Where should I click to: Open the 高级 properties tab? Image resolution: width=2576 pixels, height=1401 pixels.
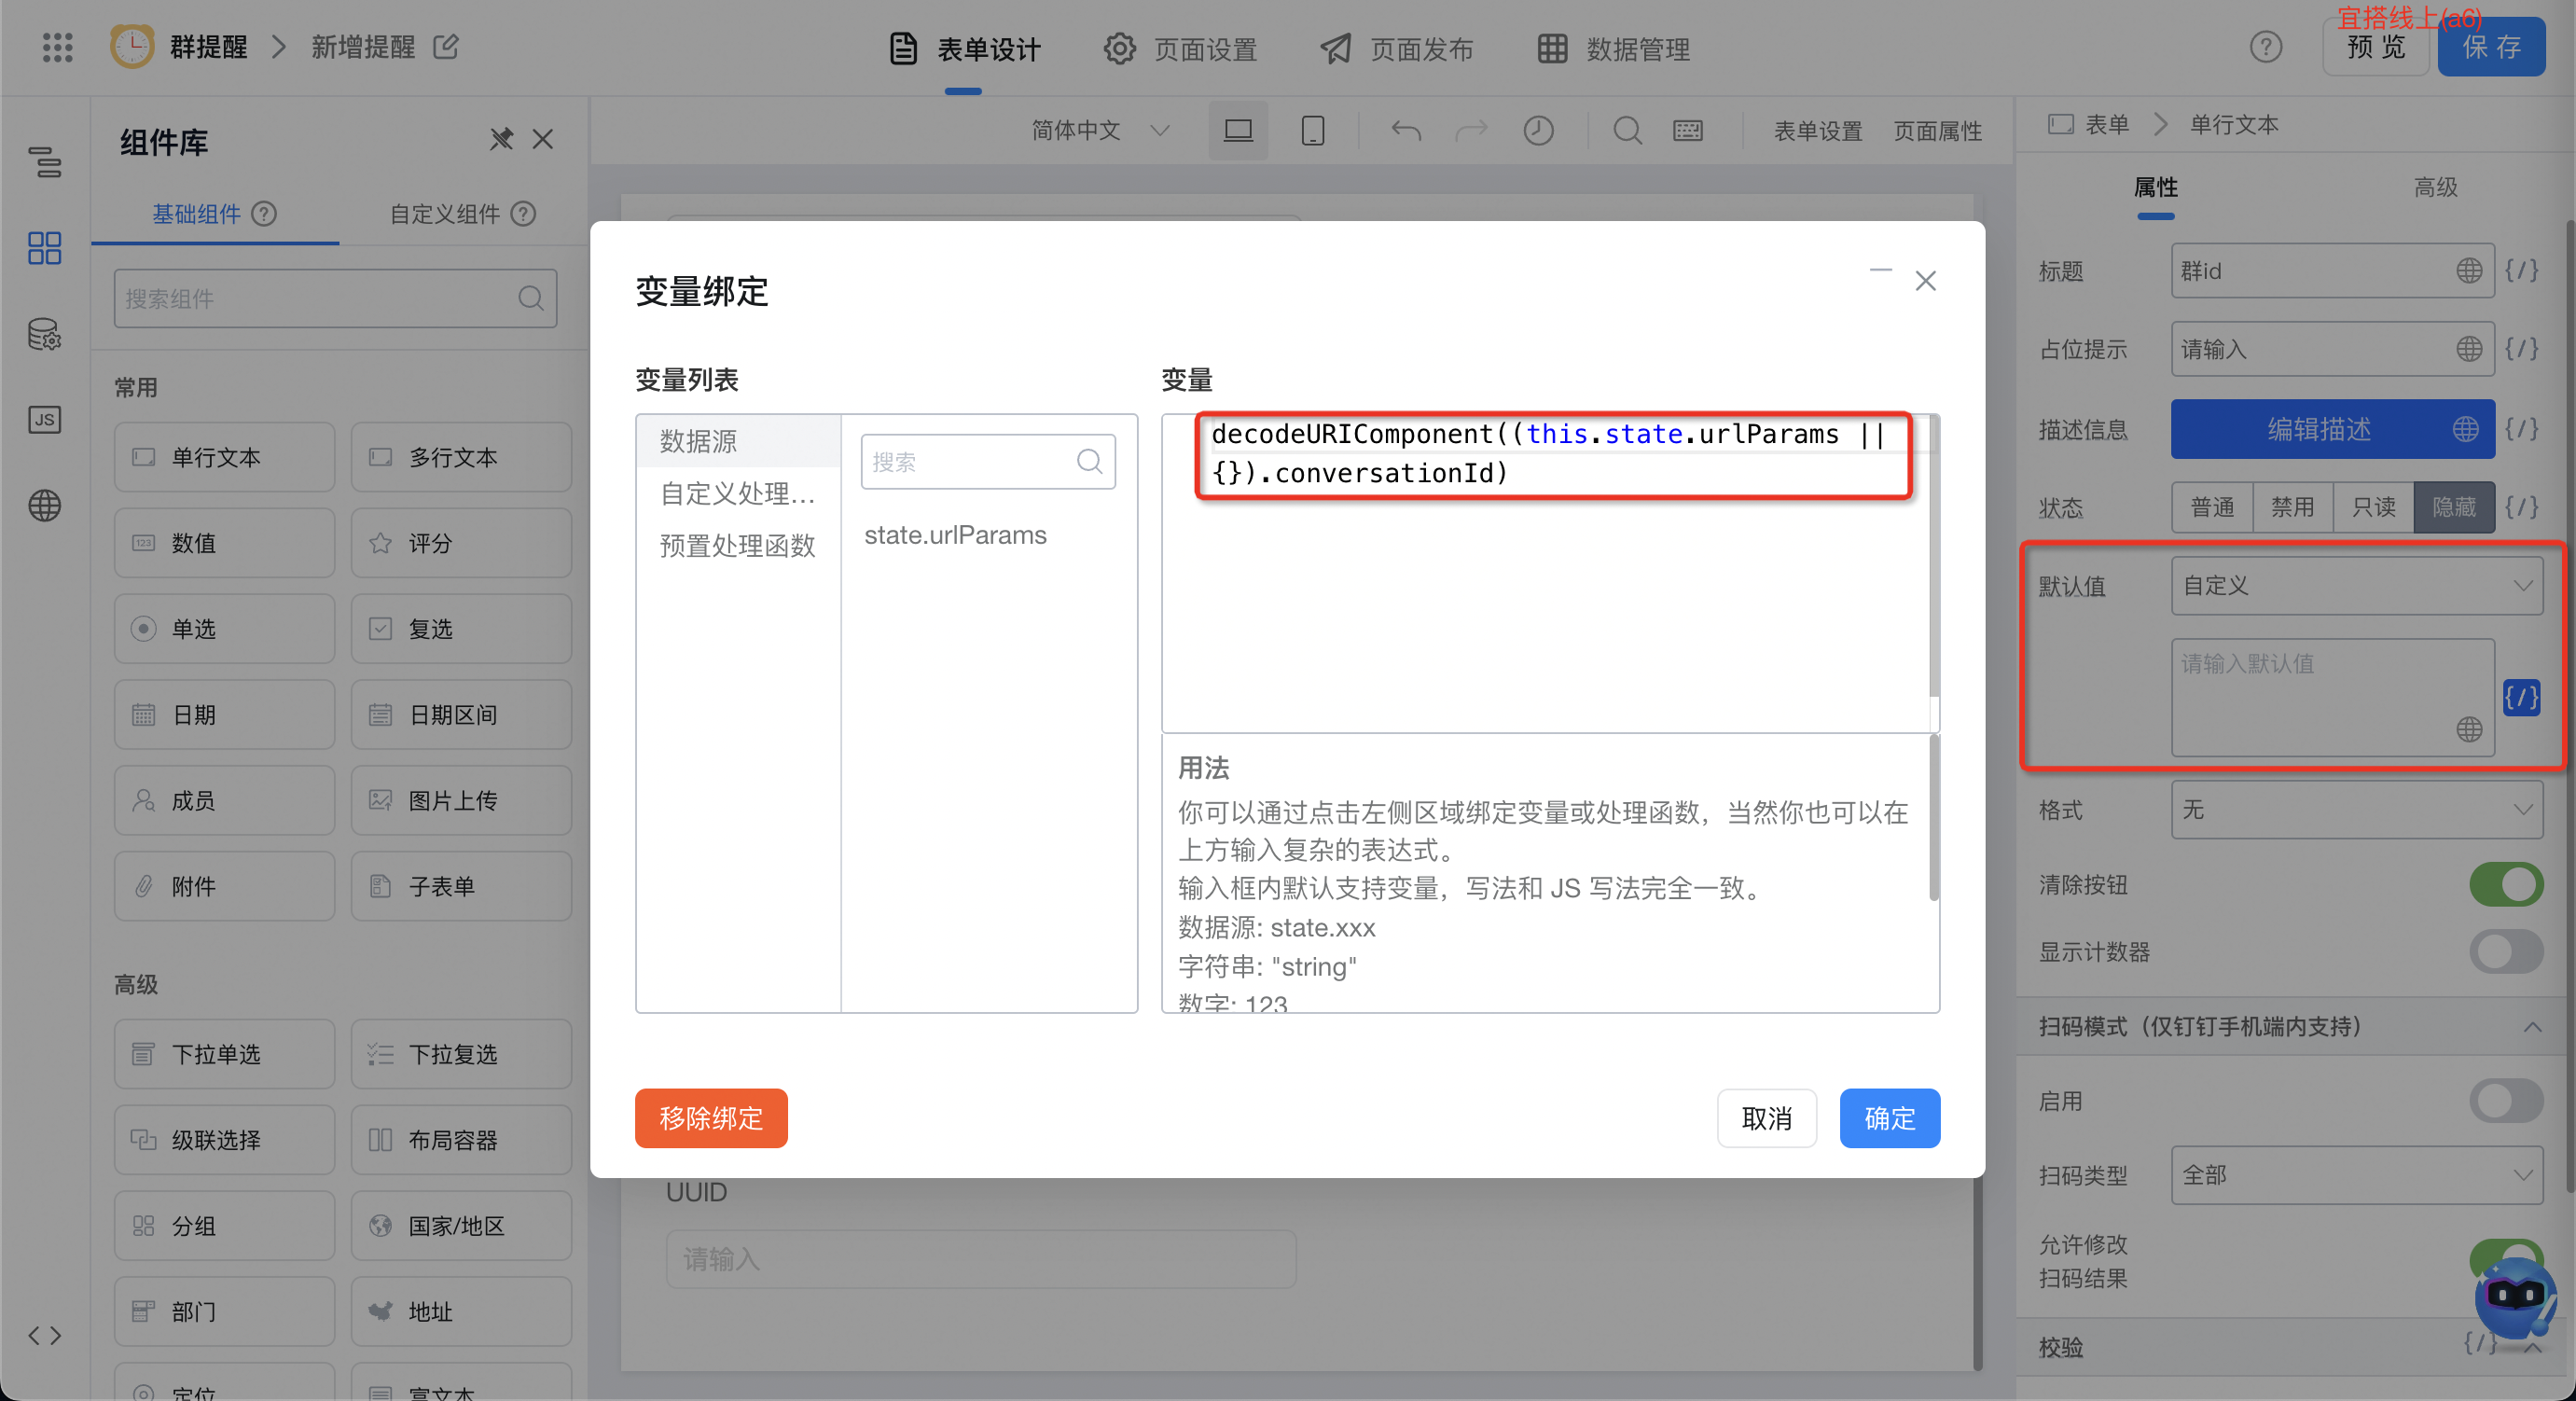coord(2435,188)
